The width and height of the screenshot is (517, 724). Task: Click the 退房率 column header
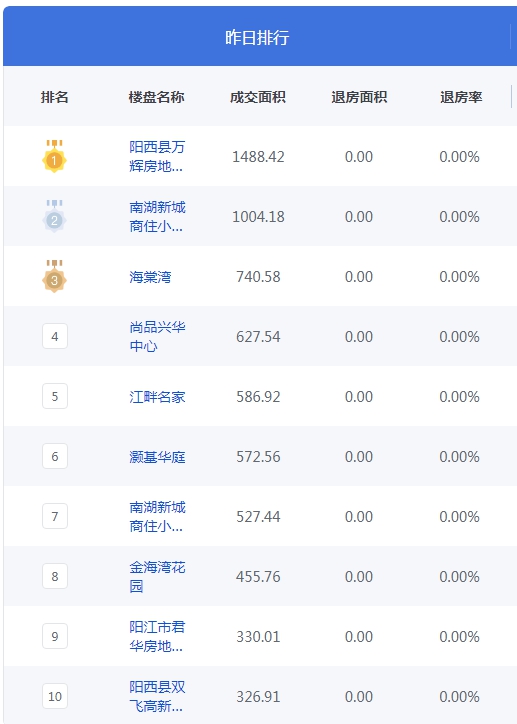461,97
